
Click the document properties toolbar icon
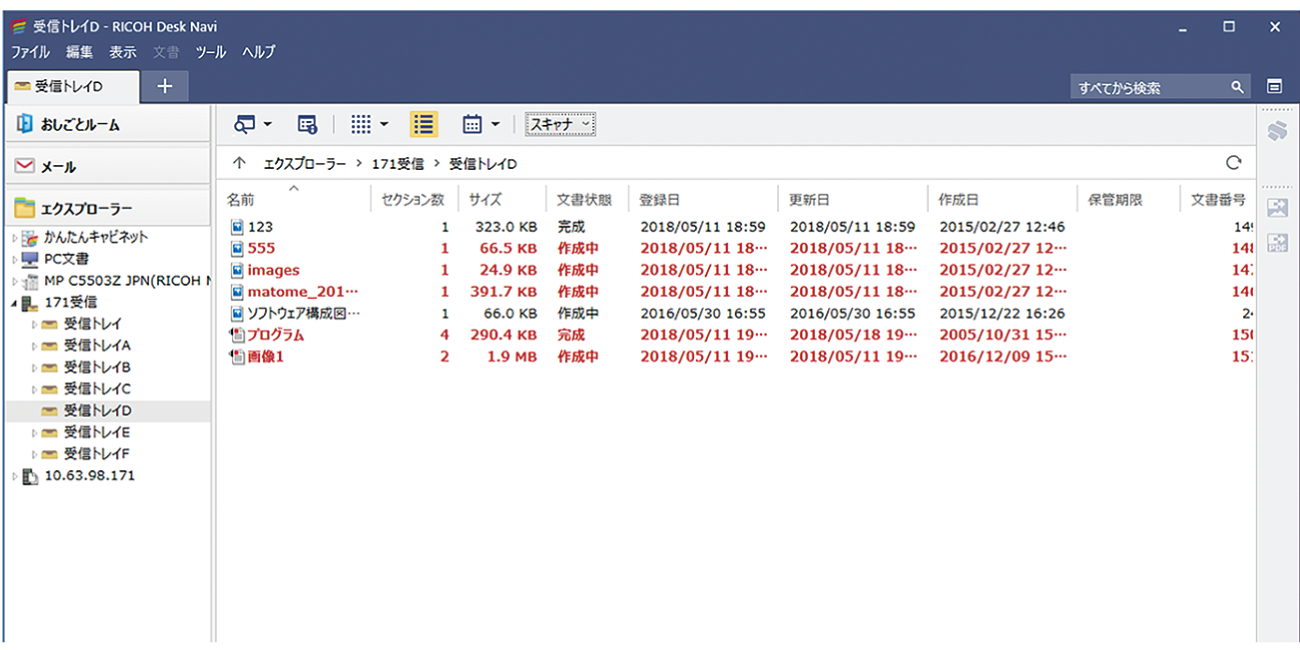coord(307,124)
